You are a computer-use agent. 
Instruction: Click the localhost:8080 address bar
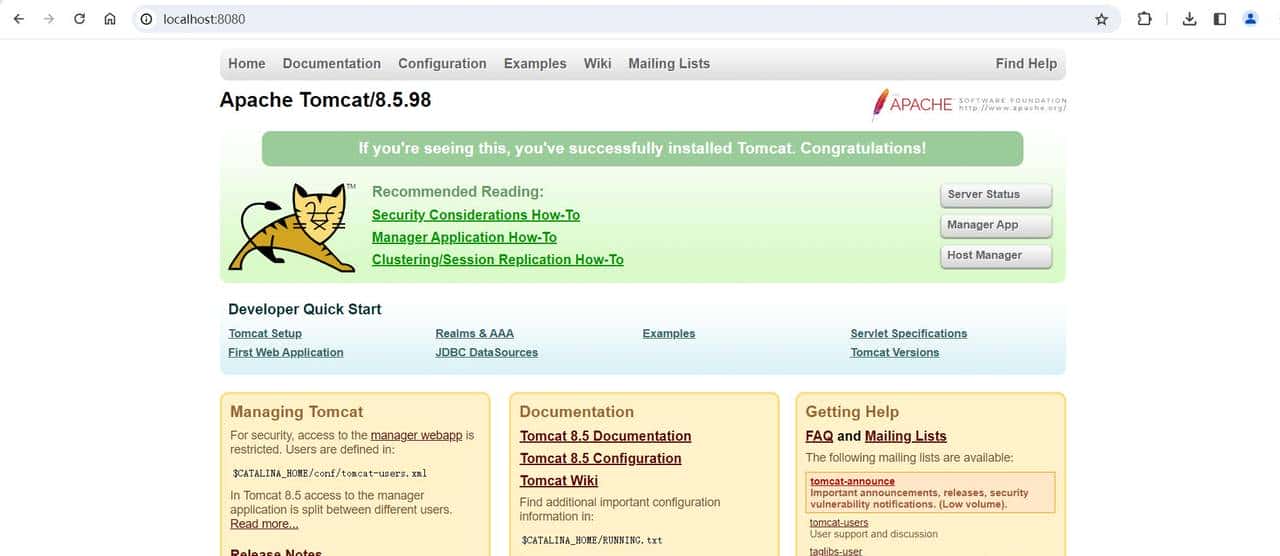(600, 19)
